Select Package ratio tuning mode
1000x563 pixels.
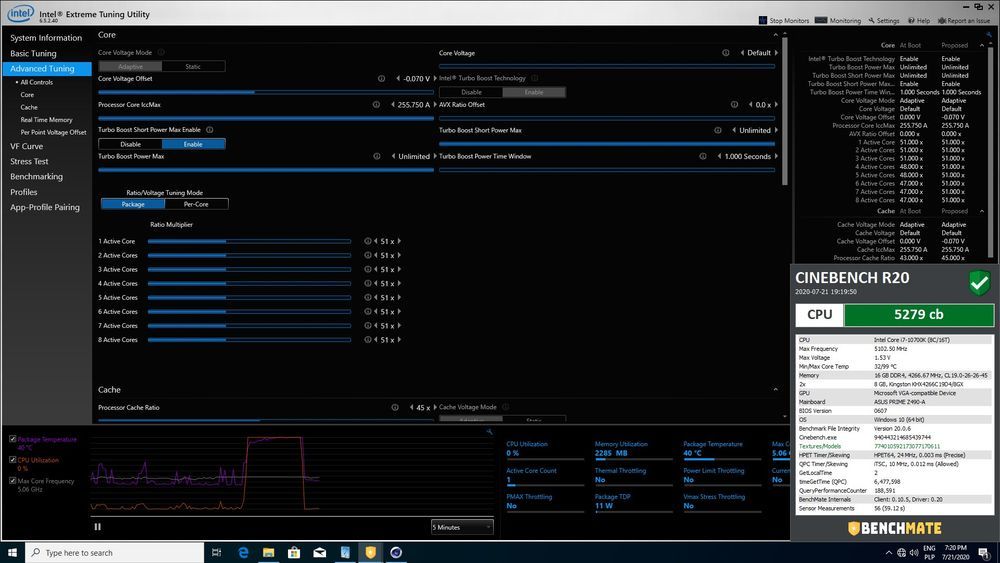[133, 204]
